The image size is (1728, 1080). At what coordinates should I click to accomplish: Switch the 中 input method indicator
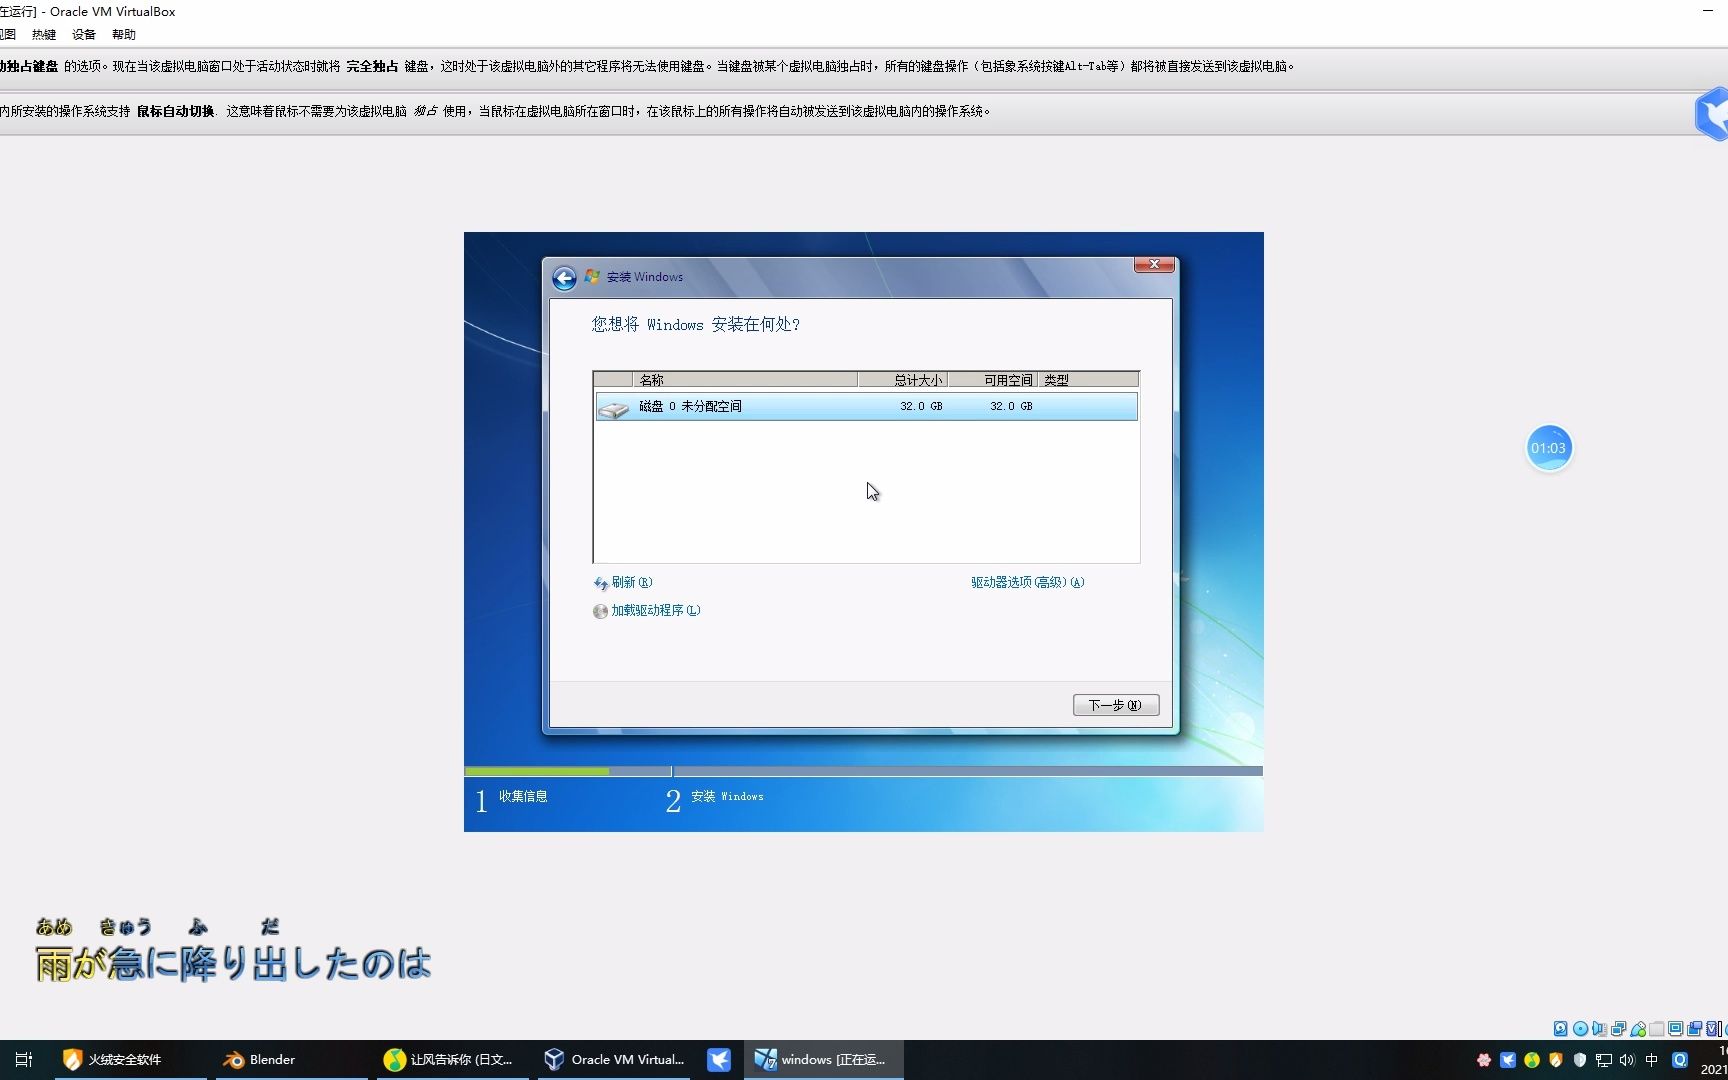[1652, 1060]
